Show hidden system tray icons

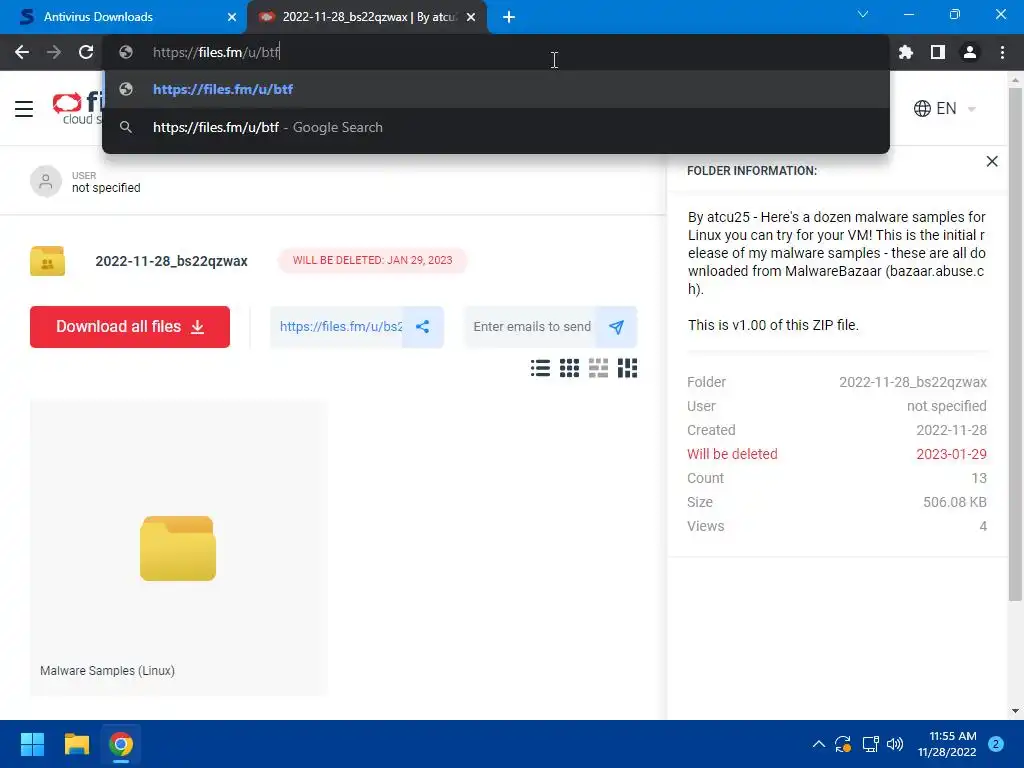click(x=818, y=744)
